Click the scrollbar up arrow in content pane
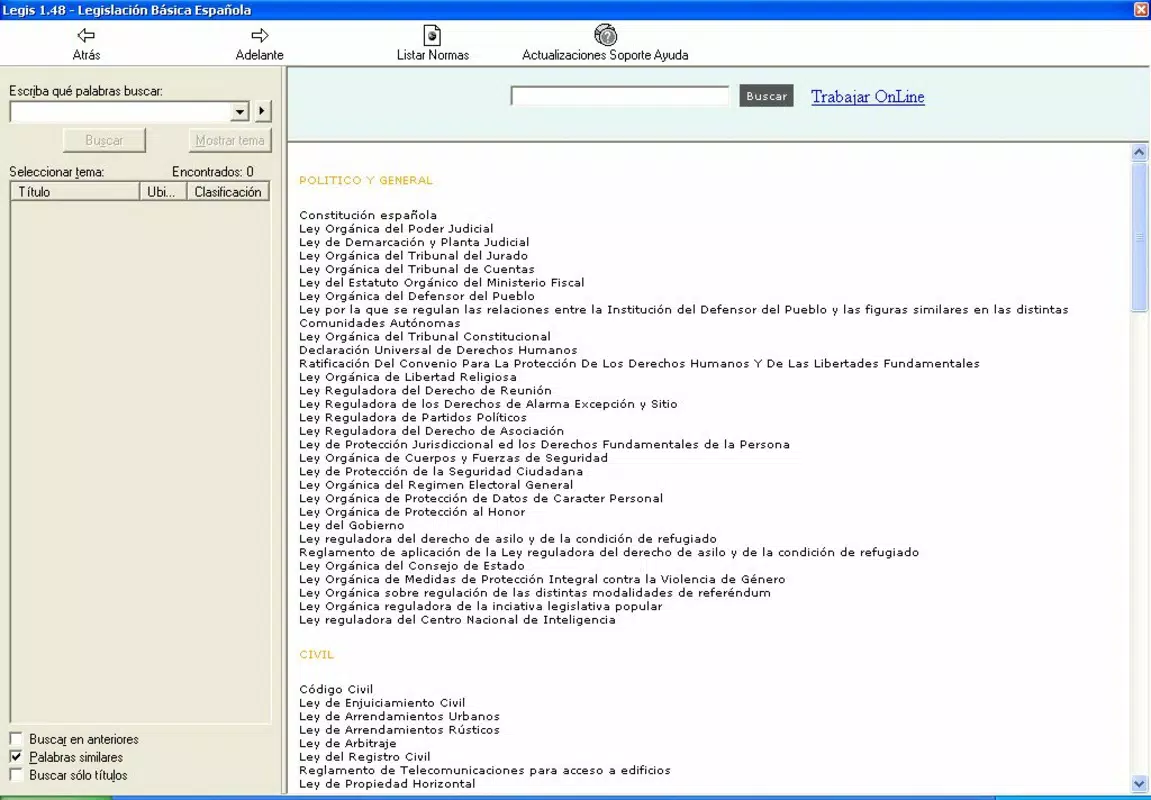1151x800 pixels. click(1139, 153)
